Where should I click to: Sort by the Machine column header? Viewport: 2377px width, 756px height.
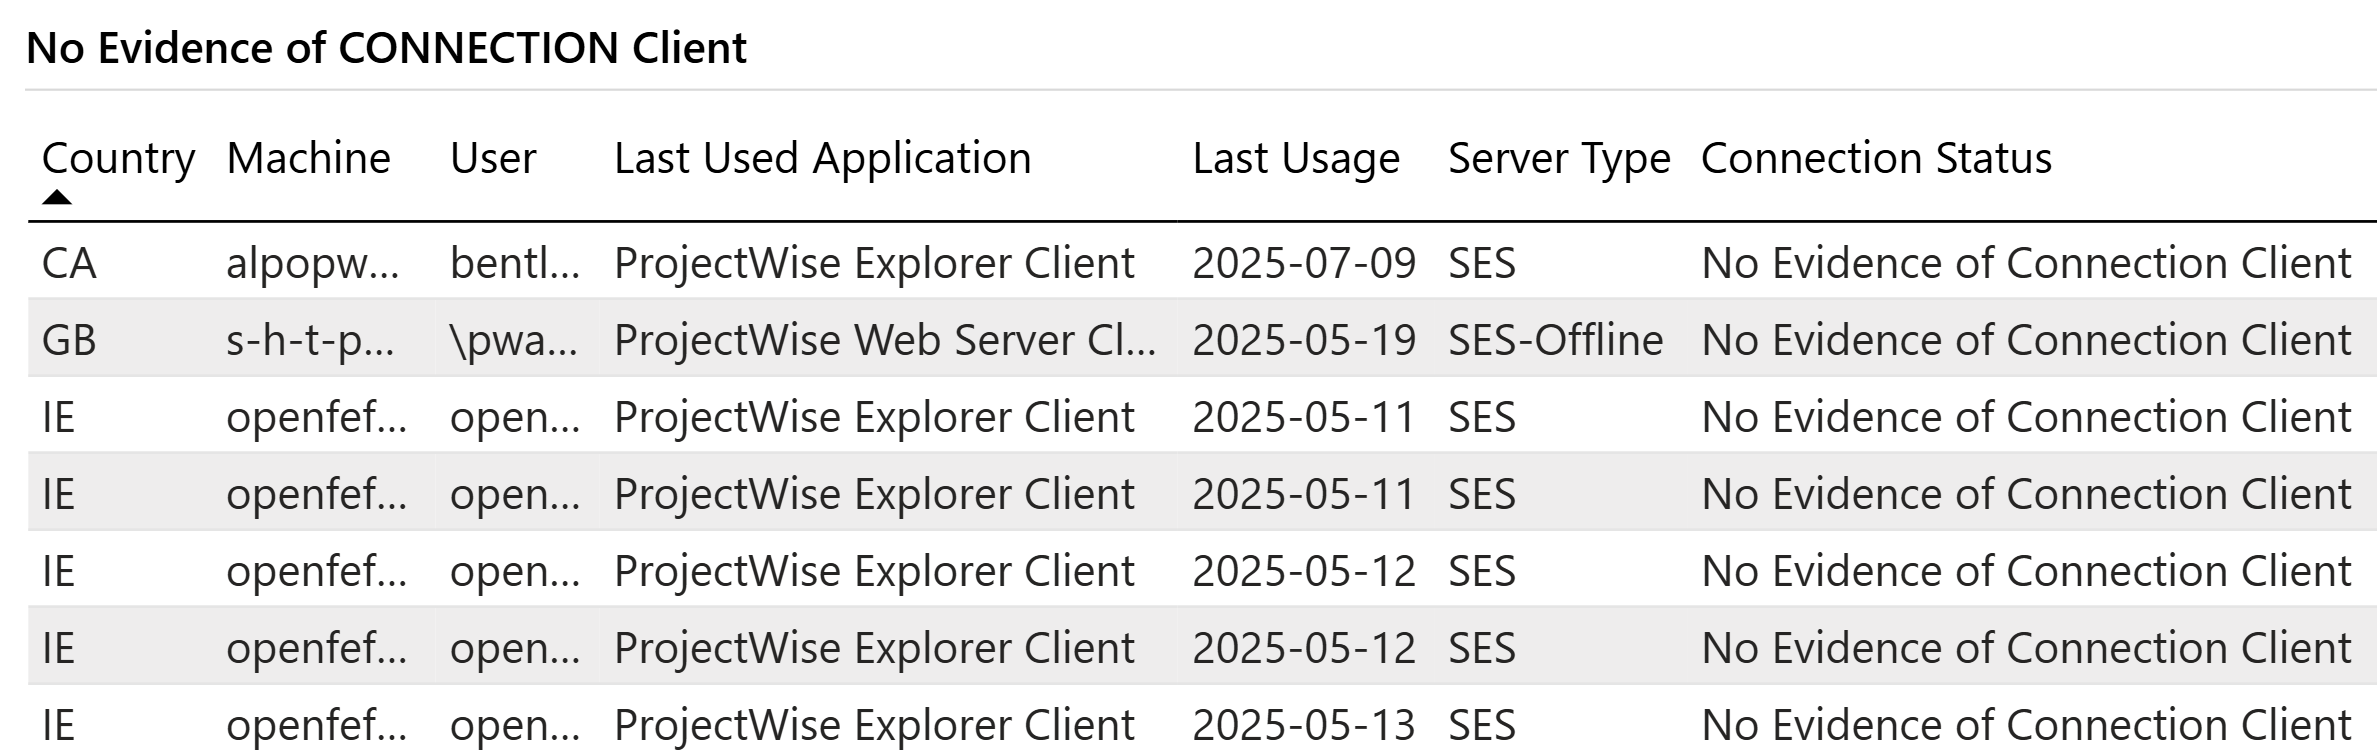click(x=308, y=159)
